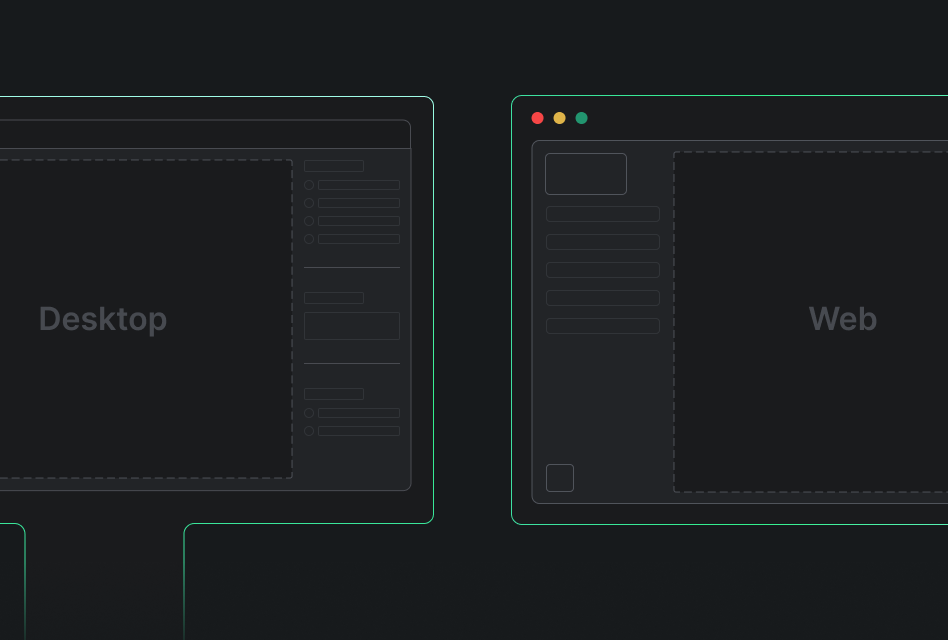Click the green traffic light on the Web window
Screen dimensions: 948x640
pos(581,117)
